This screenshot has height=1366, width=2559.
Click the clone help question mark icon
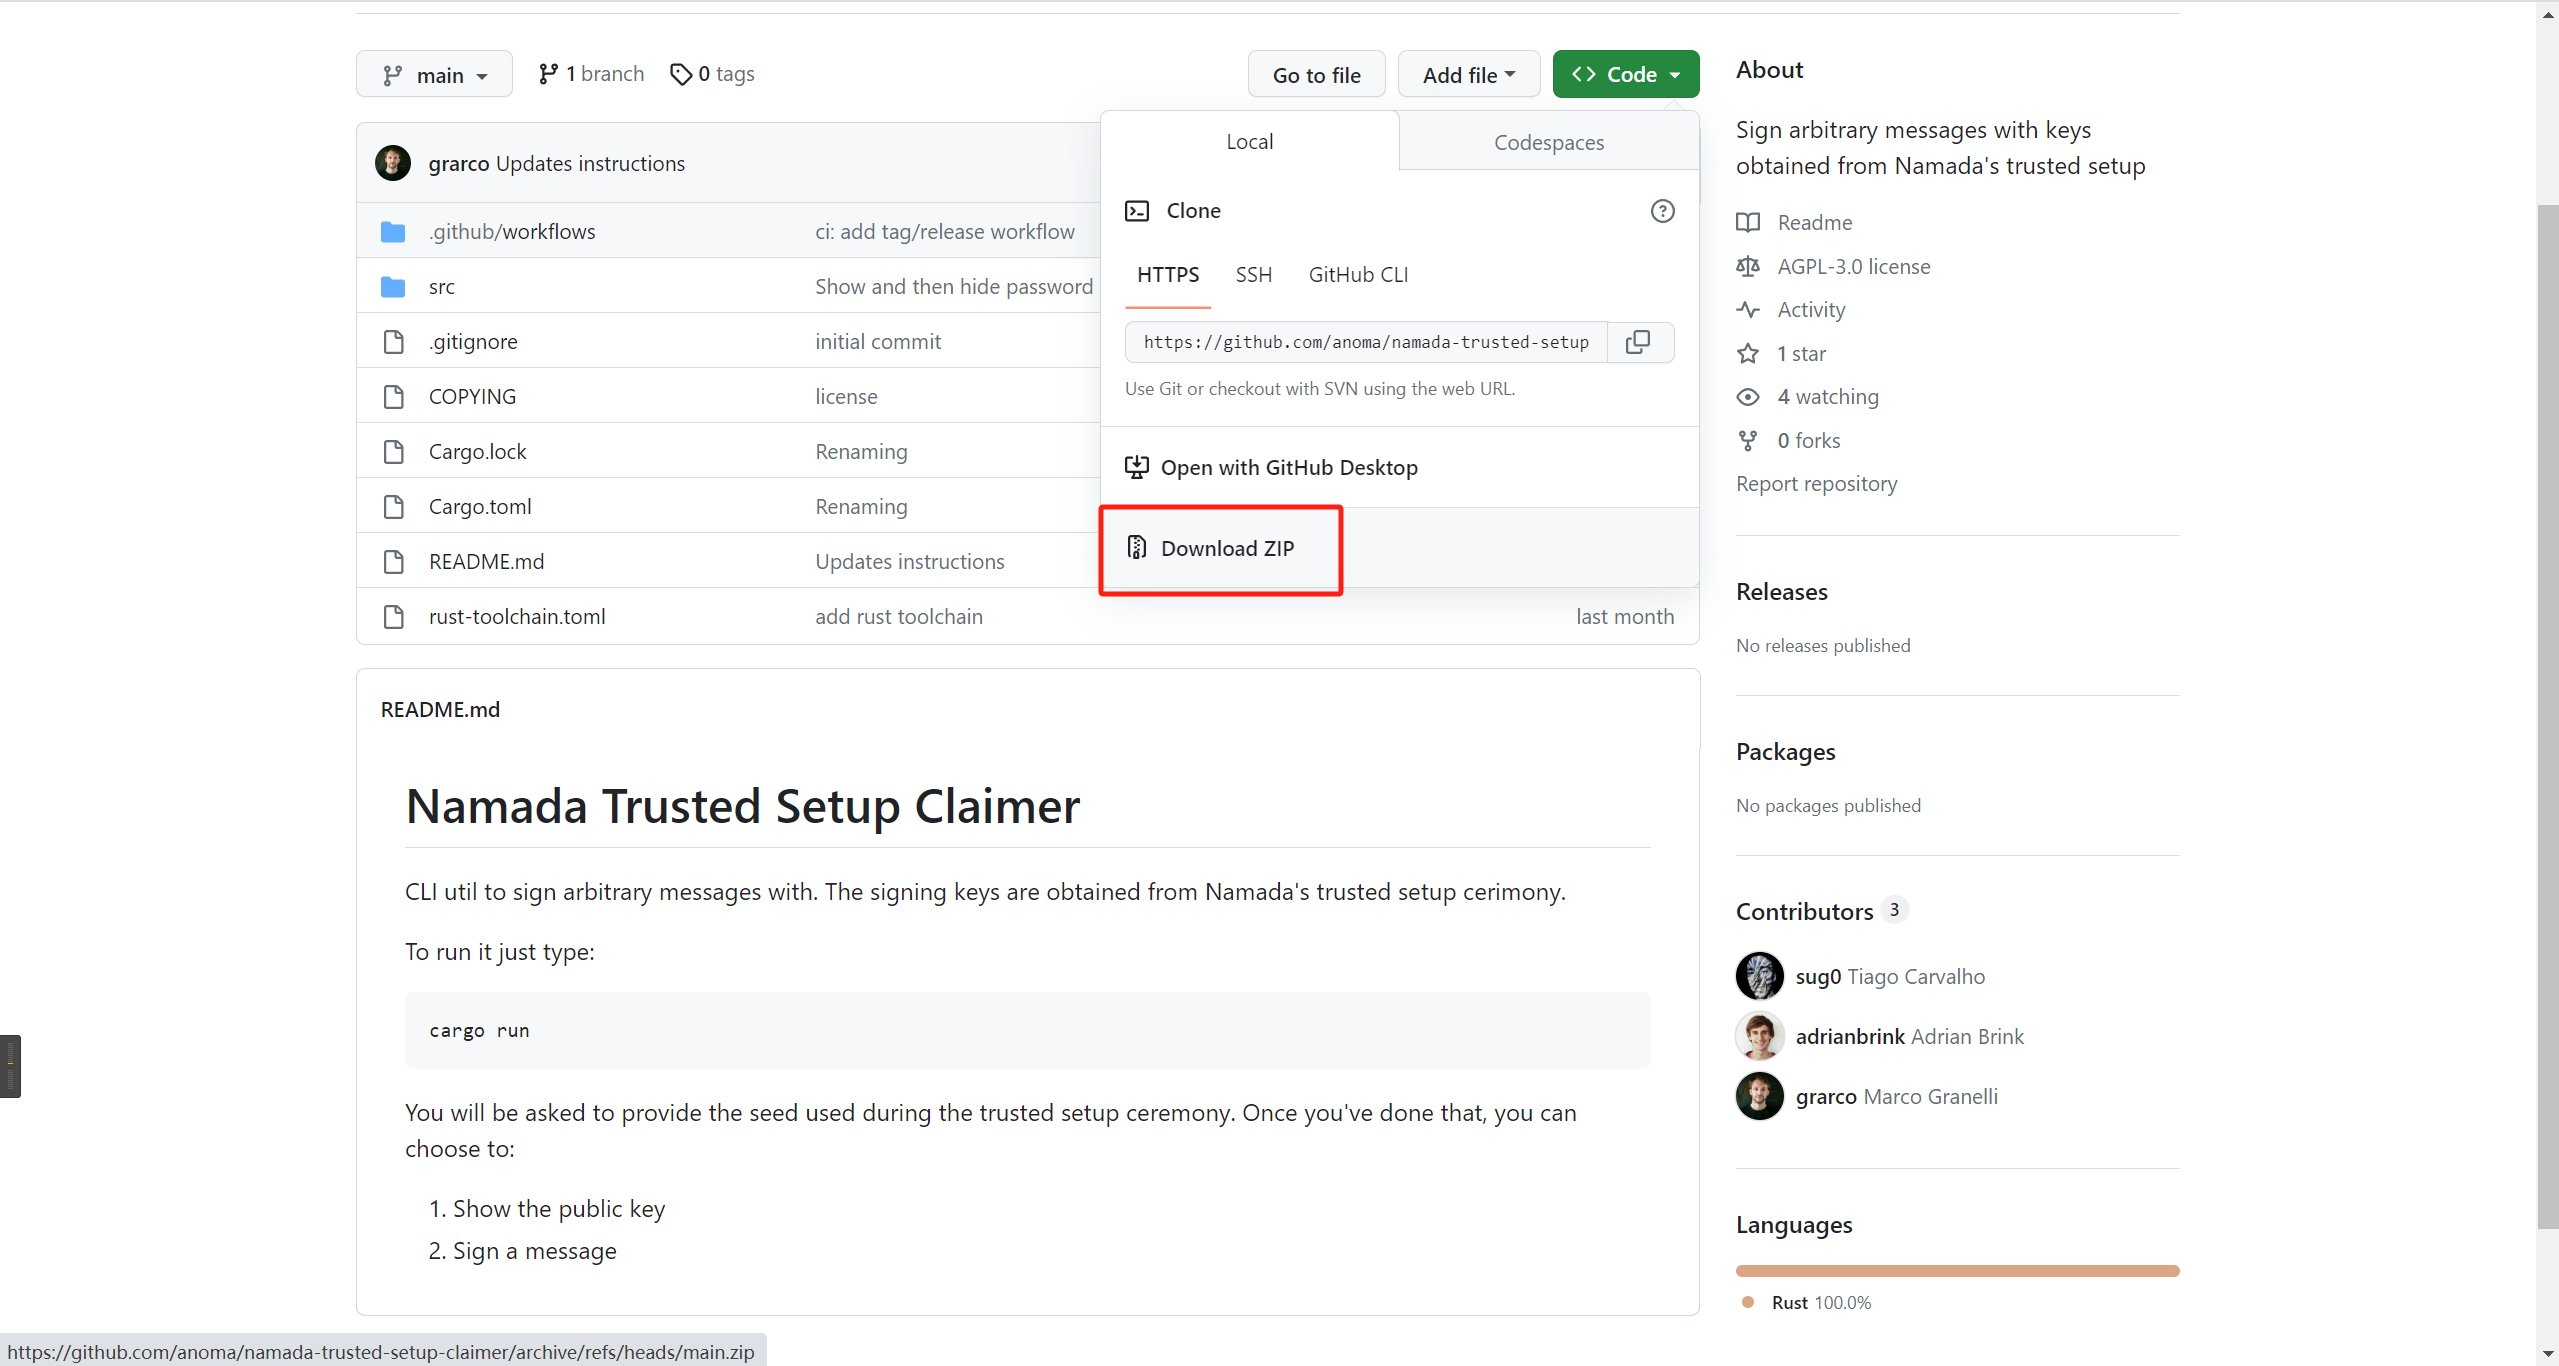coord(1662,211)
